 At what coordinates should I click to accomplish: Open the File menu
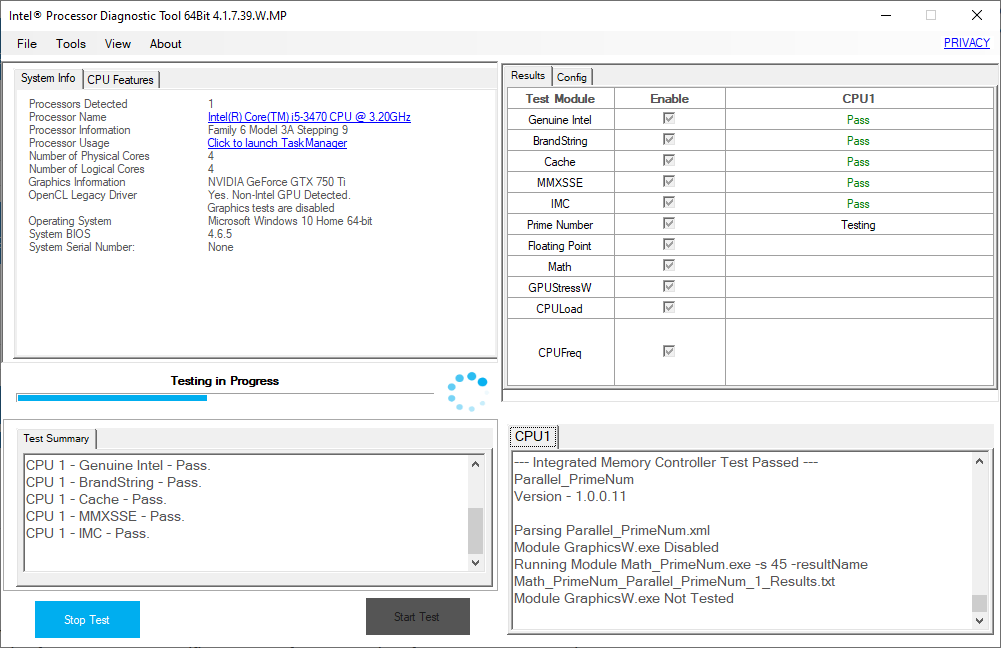tap(27, 43)
